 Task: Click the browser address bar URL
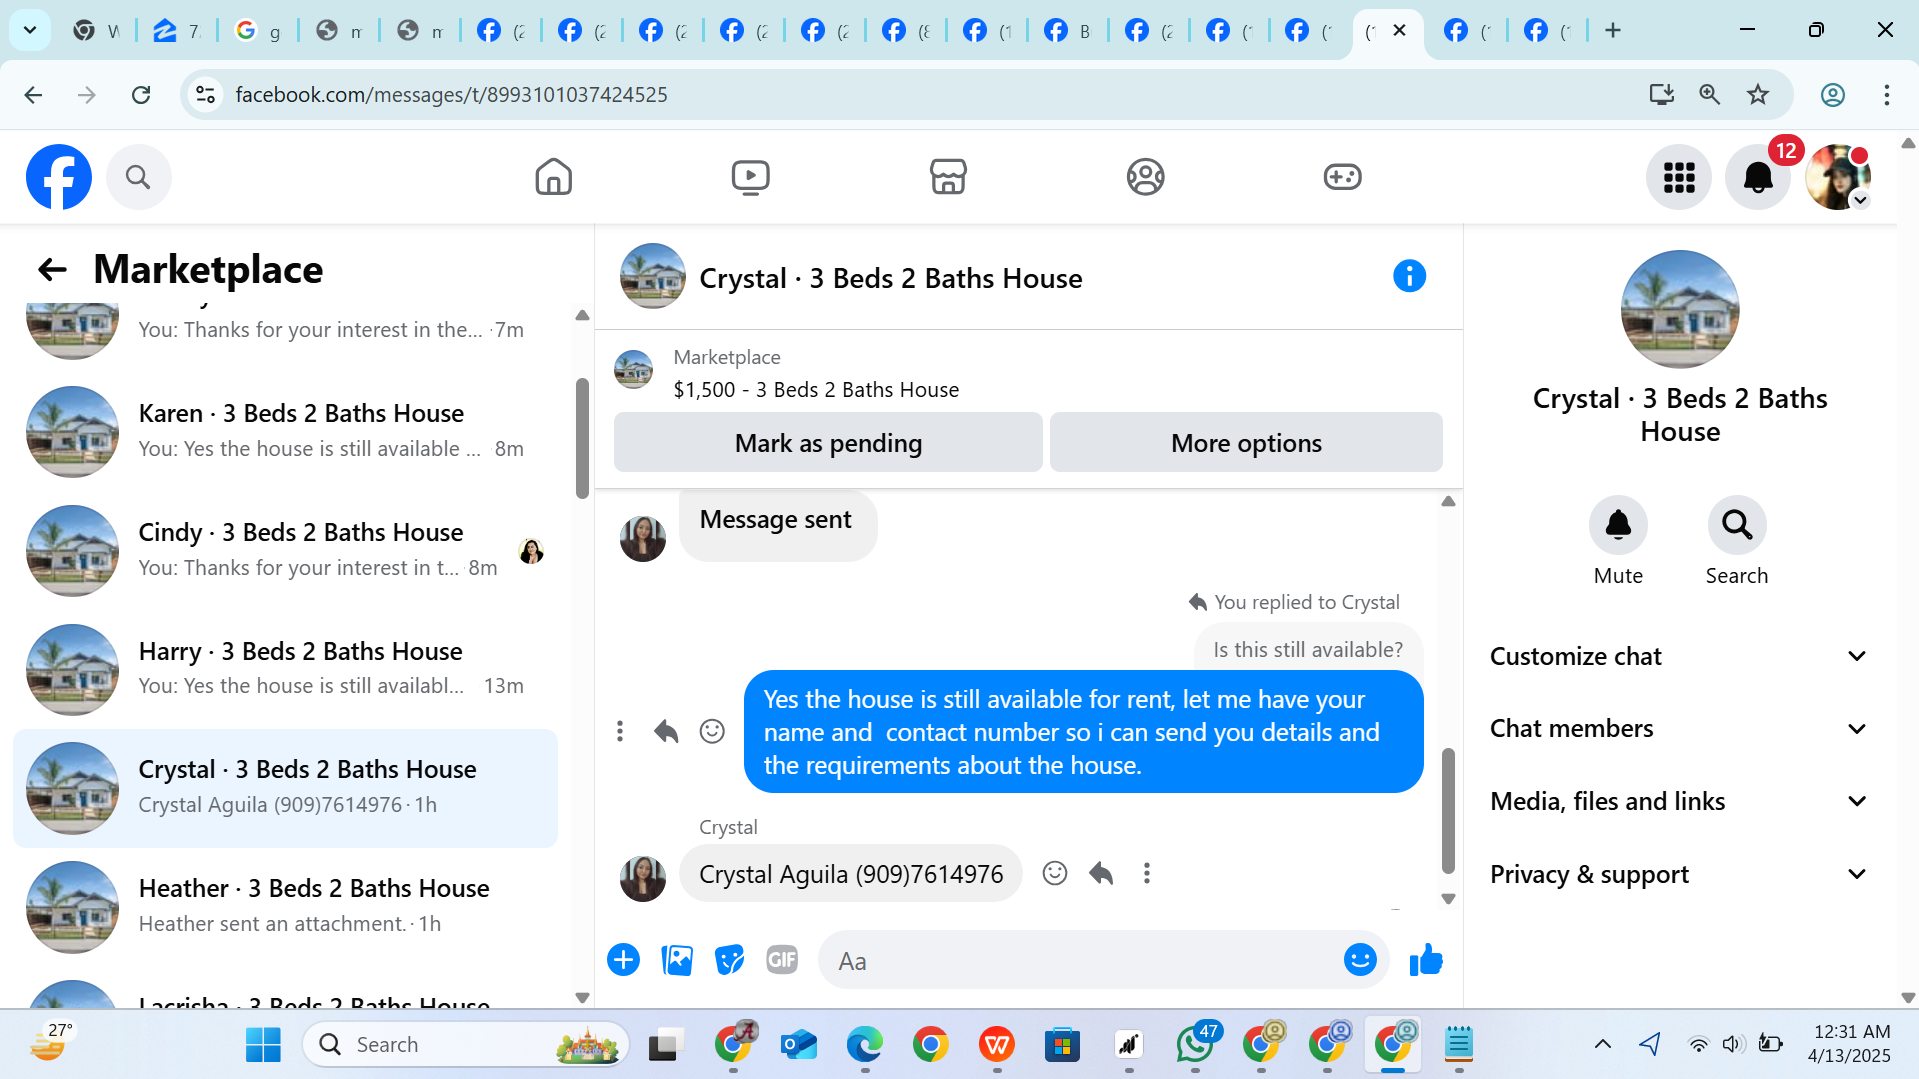pyautogui.click(x=451, y=94)
